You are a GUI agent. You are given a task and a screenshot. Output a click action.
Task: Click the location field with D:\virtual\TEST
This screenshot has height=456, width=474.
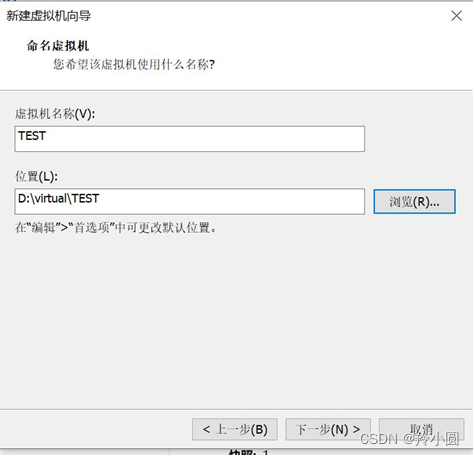pos(189,201)
